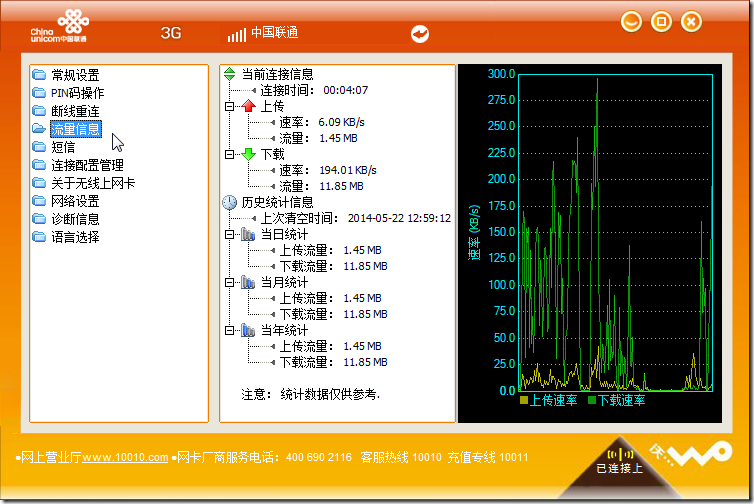This screenshot has width=754, height=504.
Task: Click 下载流量 11.85 MB under 当日统计
Action: 334,266
